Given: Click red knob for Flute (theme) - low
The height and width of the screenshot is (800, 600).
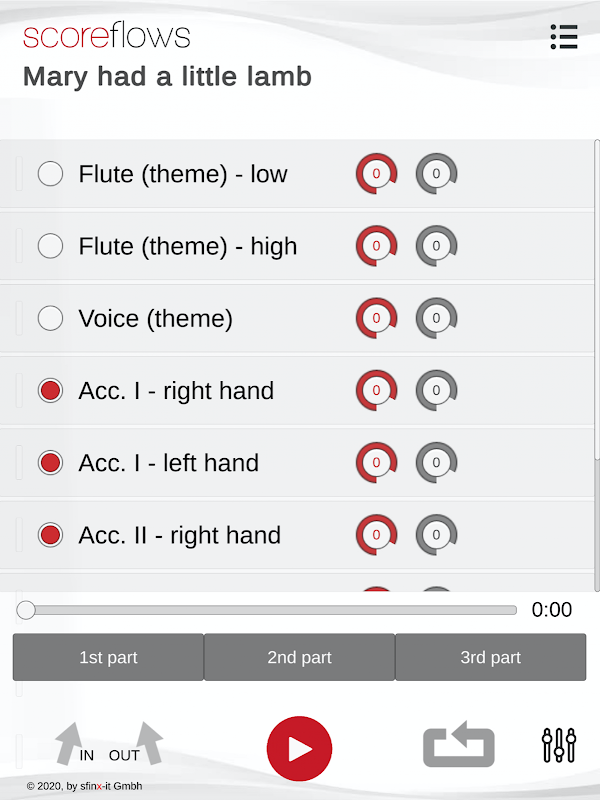Looking at the screenshot, I should [x=376, y=174].
